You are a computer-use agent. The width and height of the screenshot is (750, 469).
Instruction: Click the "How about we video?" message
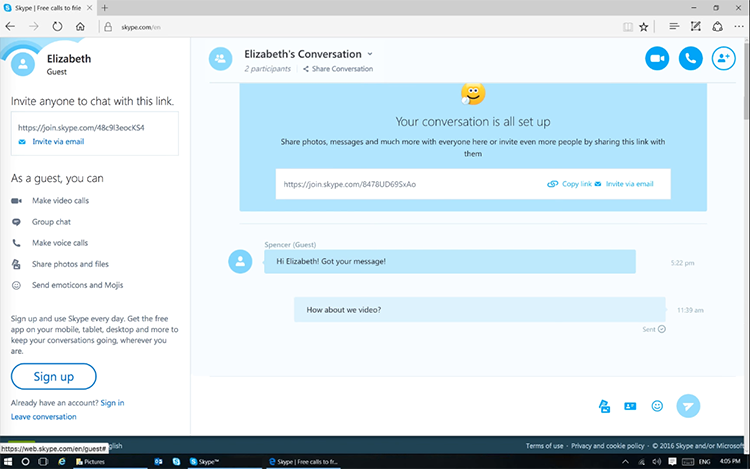coord(480,310)
